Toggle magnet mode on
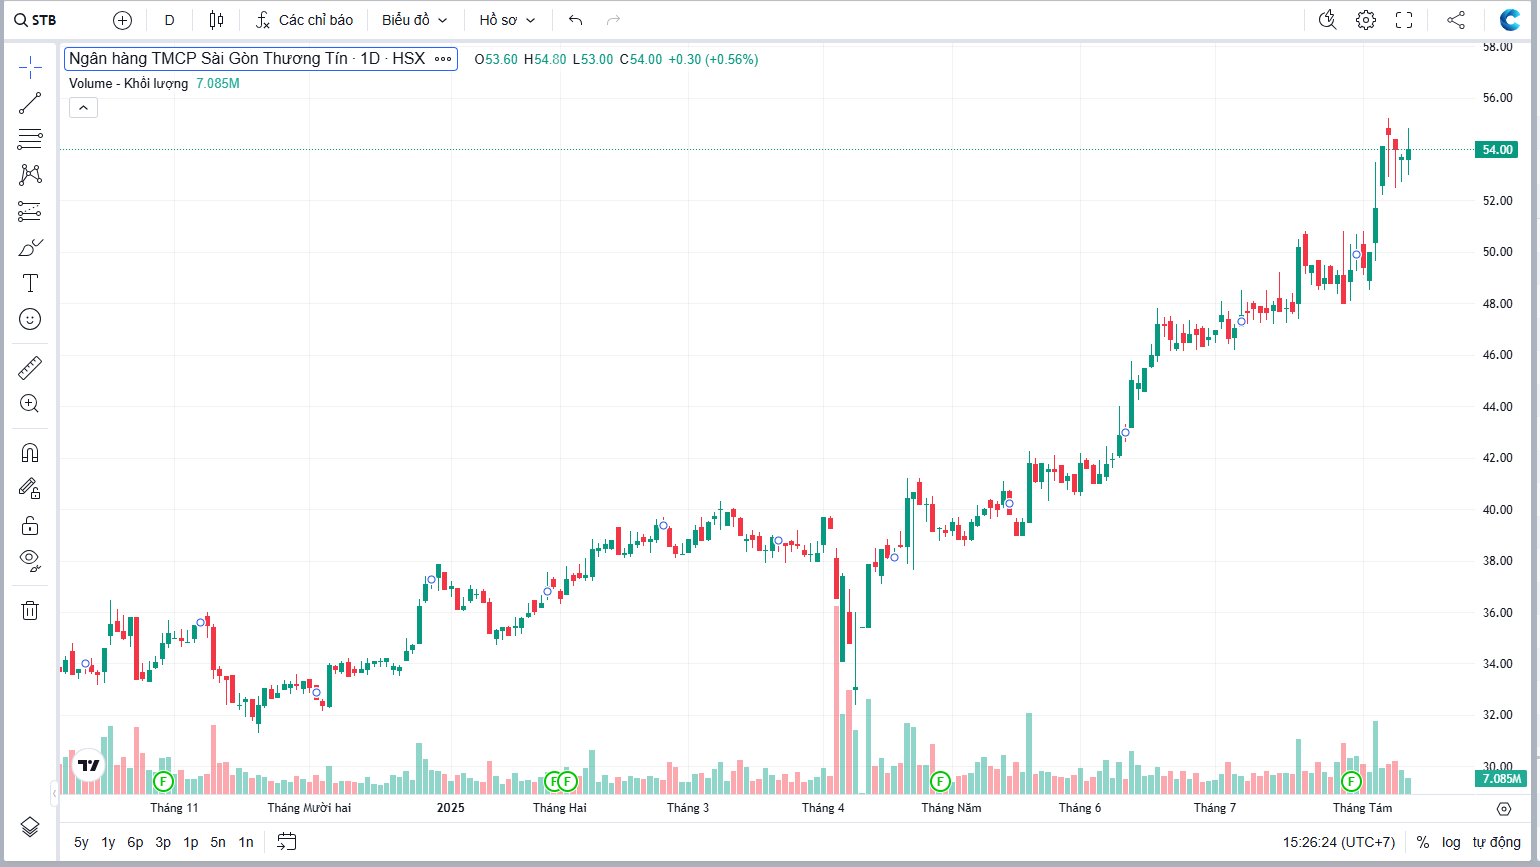This screenshot has width=1540, height=867. pos(30,453)
